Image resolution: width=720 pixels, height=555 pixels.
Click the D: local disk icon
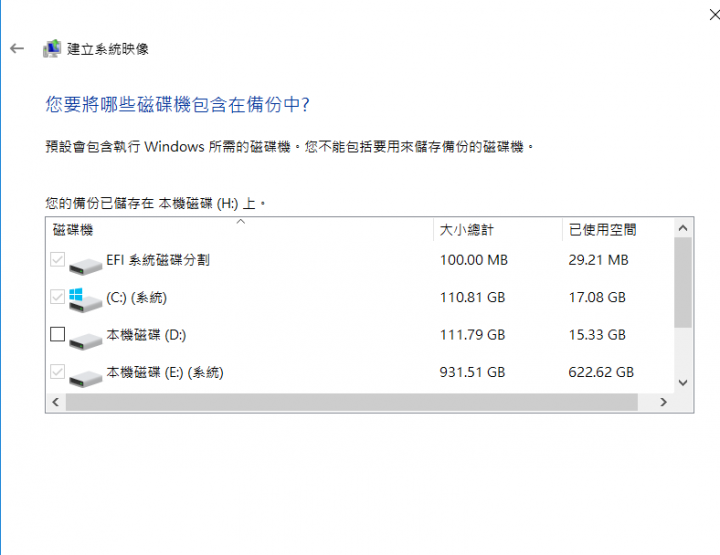[85, 341]
